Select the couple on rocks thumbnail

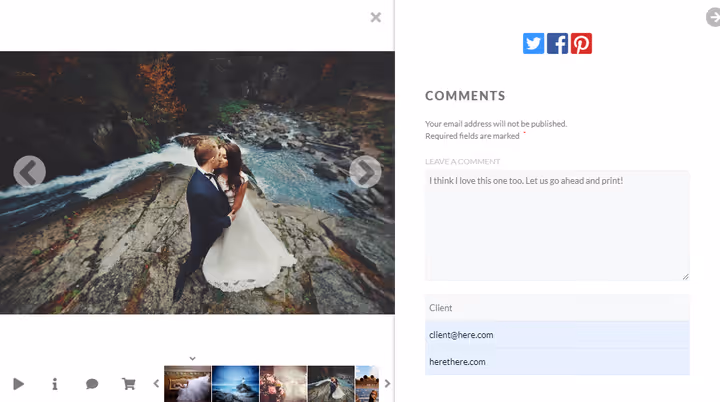331,384
